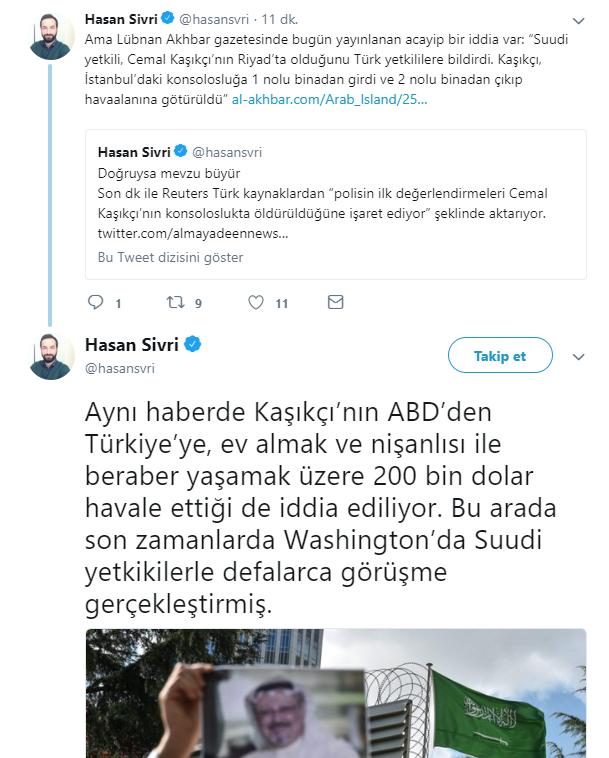Image resolution: width=609 pixels, height=758 pixels.
Task: Open Hasan Sivri's avatar in first tweet
Action: pyautogui.click(x=52, y=36)
